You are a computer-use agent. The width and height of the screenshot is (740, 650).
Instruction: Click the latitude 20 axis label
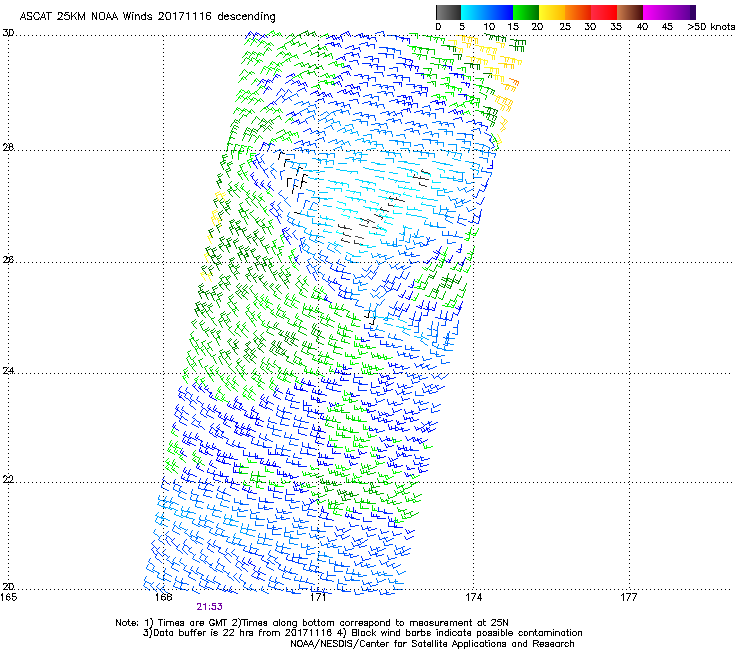pos(8,586)
